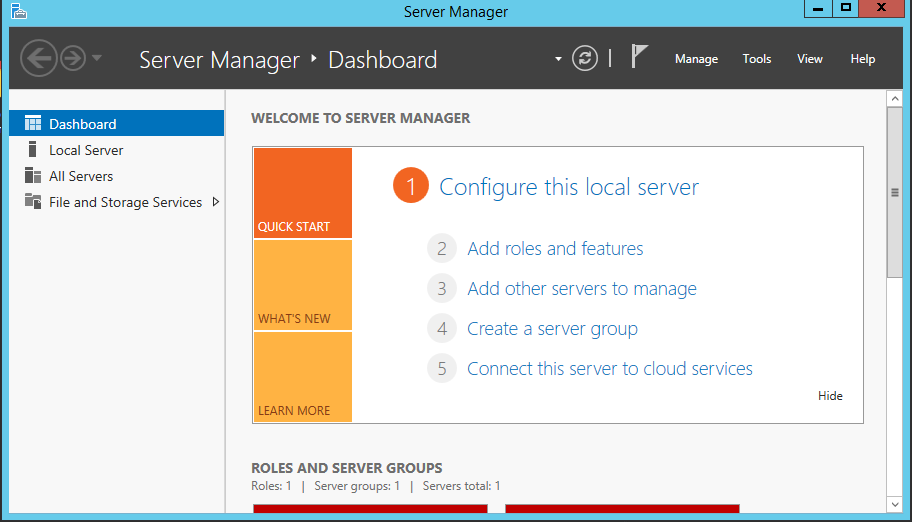Refresh the Server Manager dashboard
This screenshot has height=522, width=912.
click(x=585, y=58)
